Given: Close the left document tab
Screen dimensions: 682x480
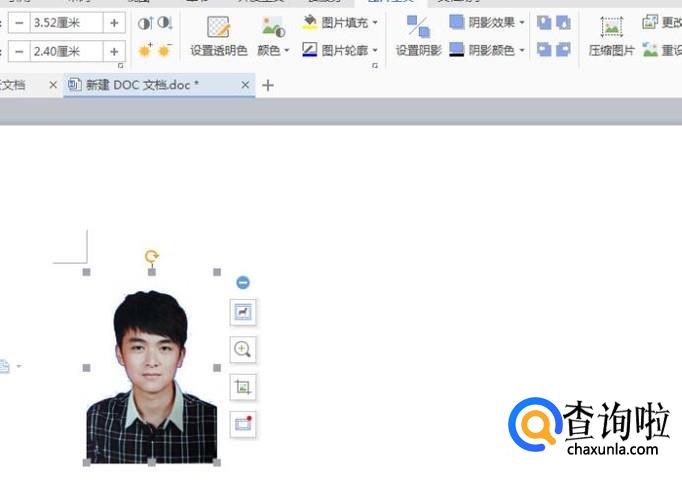Looking at the screenshot, I should tap(53, 85).
